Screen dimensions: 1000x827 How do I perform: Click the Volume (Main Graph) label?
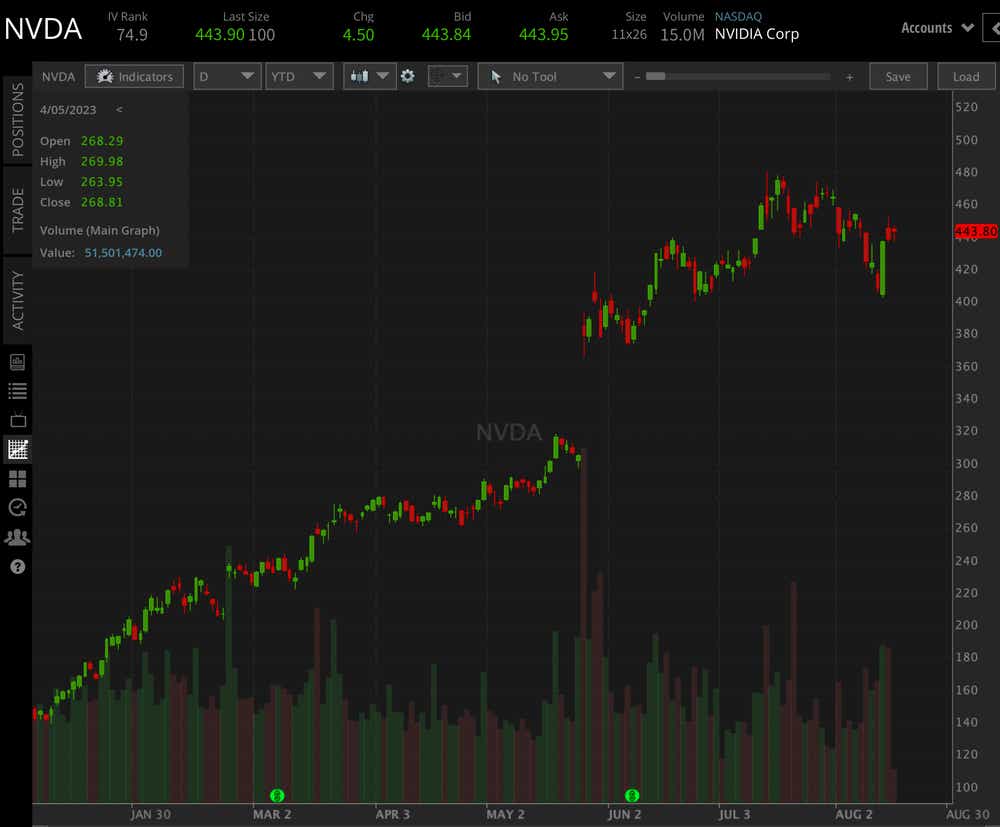(x=99, y=230)
